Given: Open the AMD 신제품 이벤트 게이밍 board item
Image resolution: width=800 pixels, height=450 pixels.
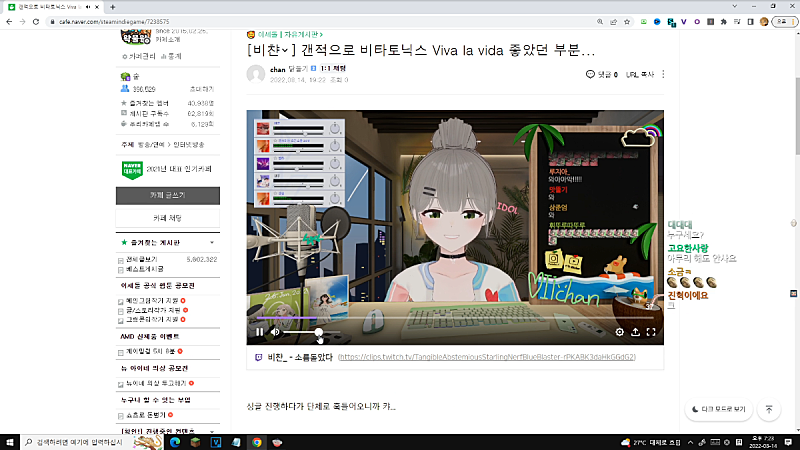Looking at the screenshot, I should point(151,352).
